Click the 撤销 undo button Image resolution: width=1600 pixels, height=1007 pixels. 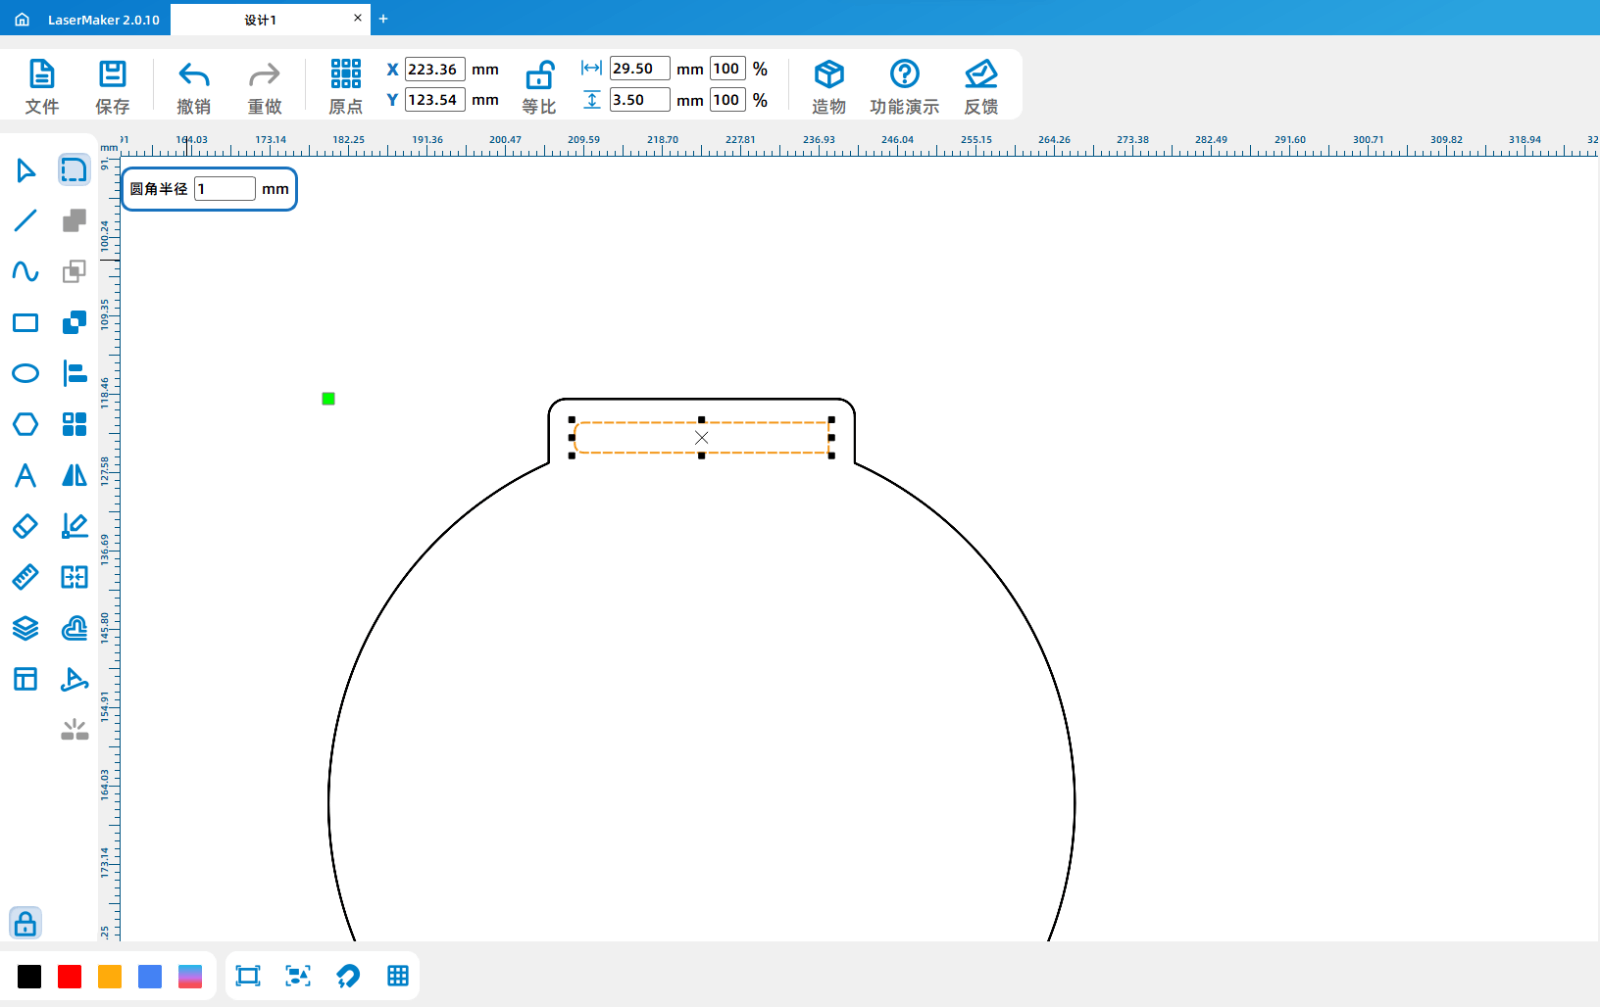click(193, 86)
